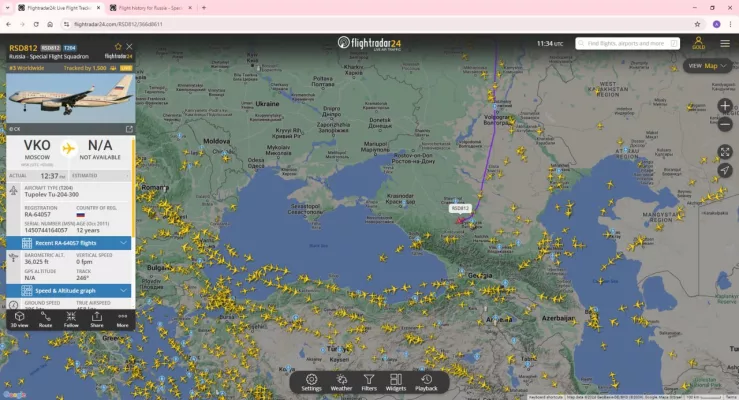The width and height of the screenshot is (739, 400).
Task: Center map on my location
Action: point(725,170)
